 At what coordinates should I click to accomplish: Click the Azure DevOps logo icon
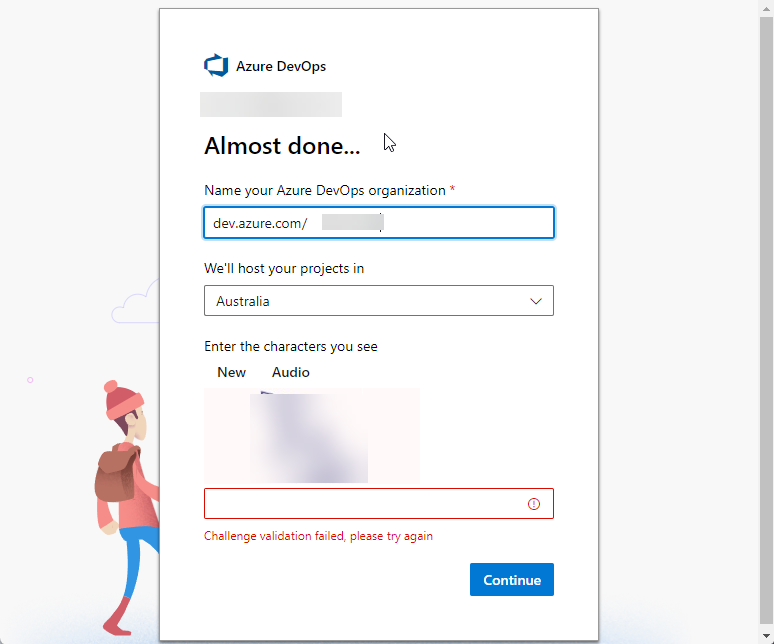pyautogui.click(x=216, y=65)
